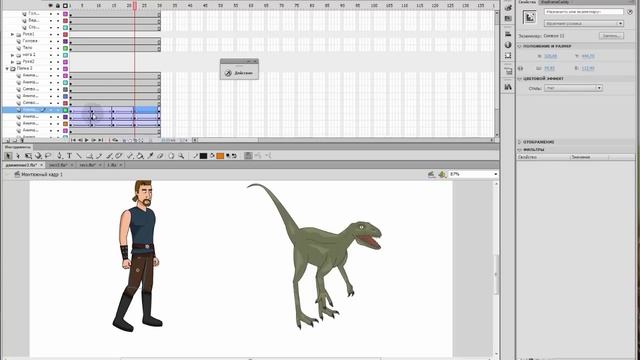Click the black and white reset icon

[x=228, y=156]
